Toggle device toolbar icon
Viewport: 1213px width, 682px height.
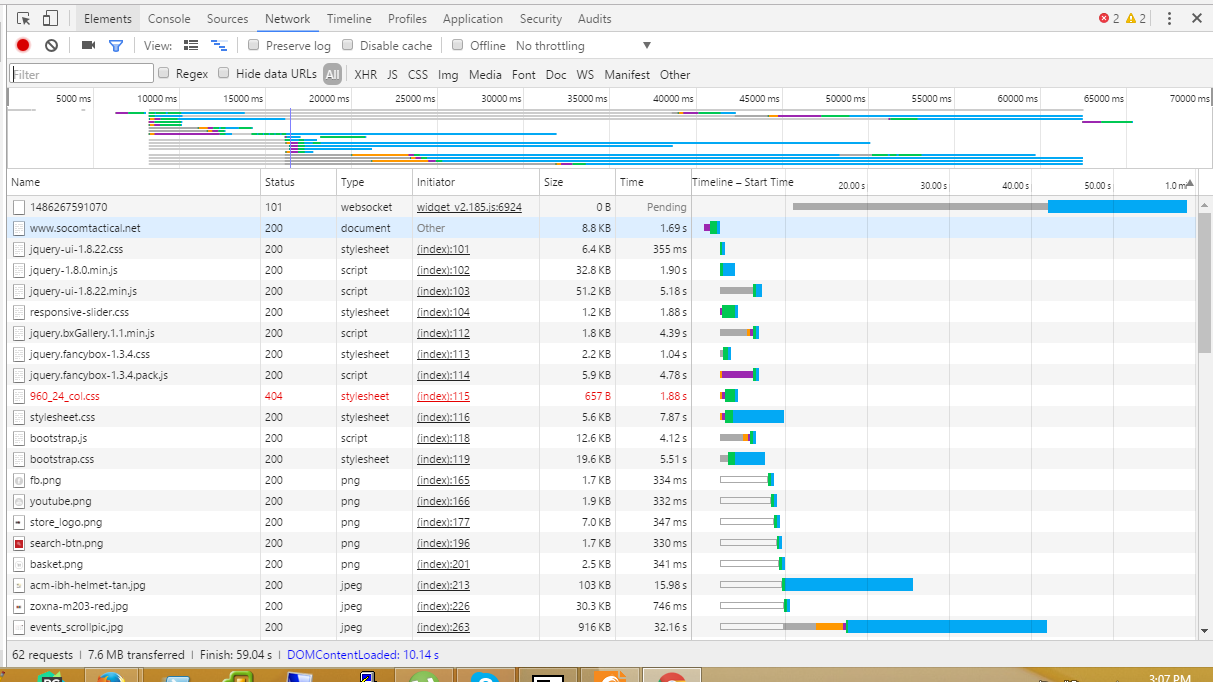point(50,18)
